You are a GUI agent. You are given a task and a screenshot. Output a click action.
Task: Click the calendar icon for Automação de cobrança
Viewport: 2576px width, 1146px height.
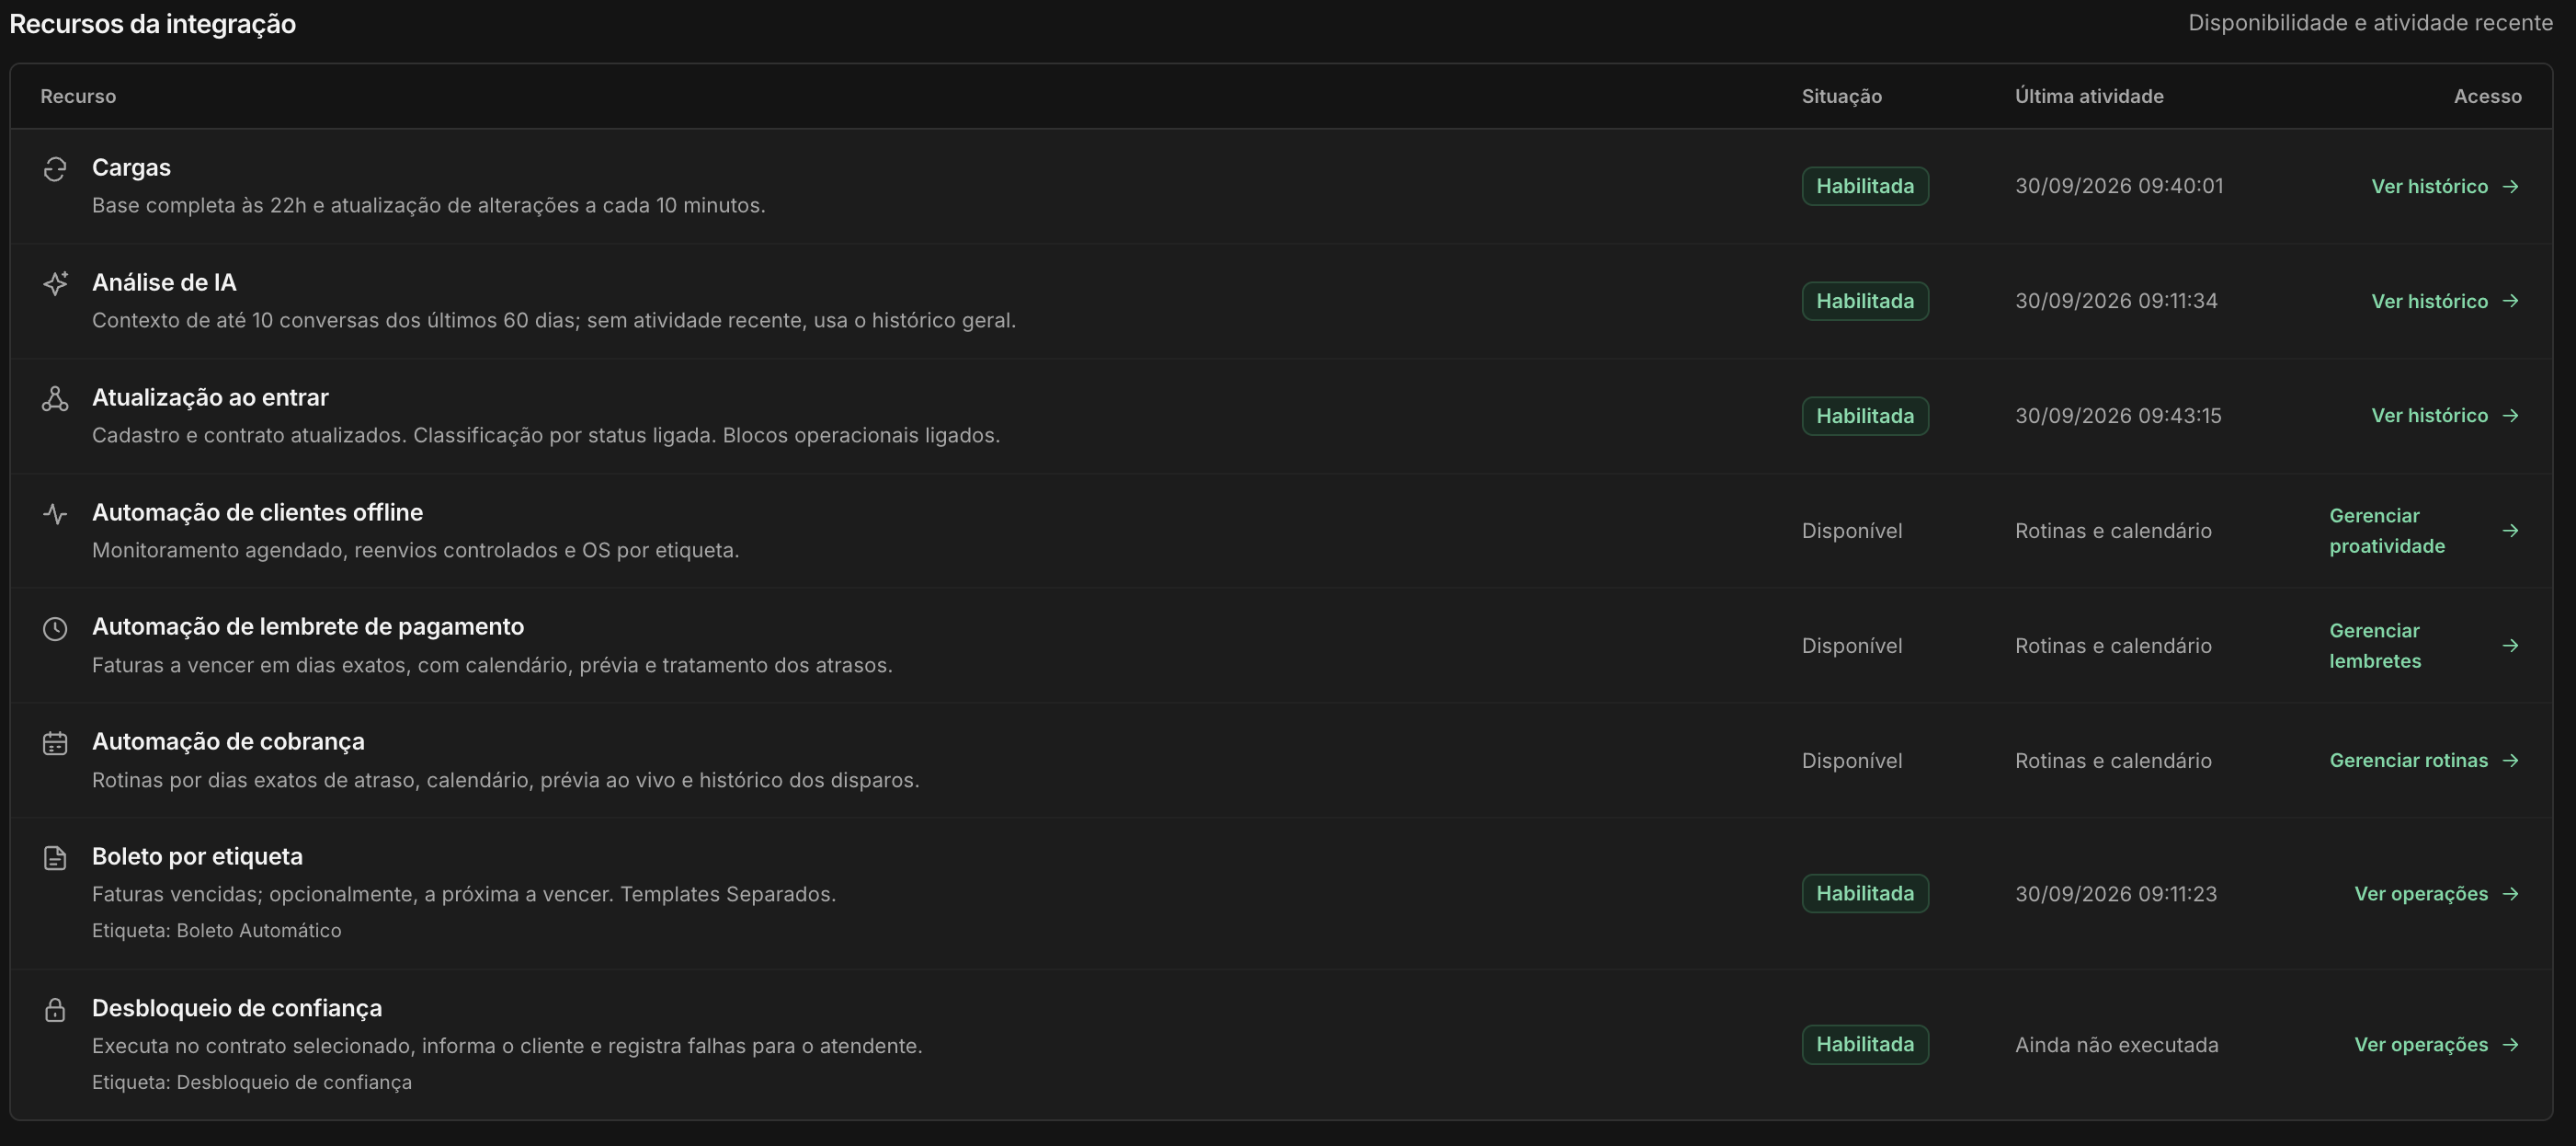(x=55, y=743)
